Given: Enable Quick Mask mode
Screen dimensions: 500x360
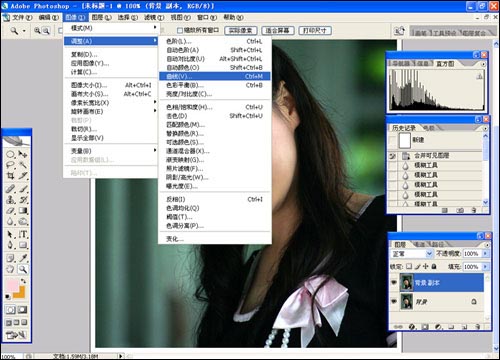Looking at the screenshot, I should pos(22,310).
